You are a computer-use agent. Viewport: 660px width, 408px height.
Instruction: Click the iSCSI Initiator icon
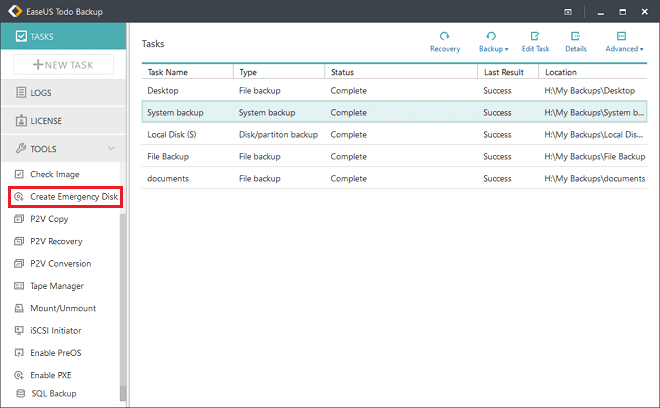pyautogui.click(x=19, y=330)
